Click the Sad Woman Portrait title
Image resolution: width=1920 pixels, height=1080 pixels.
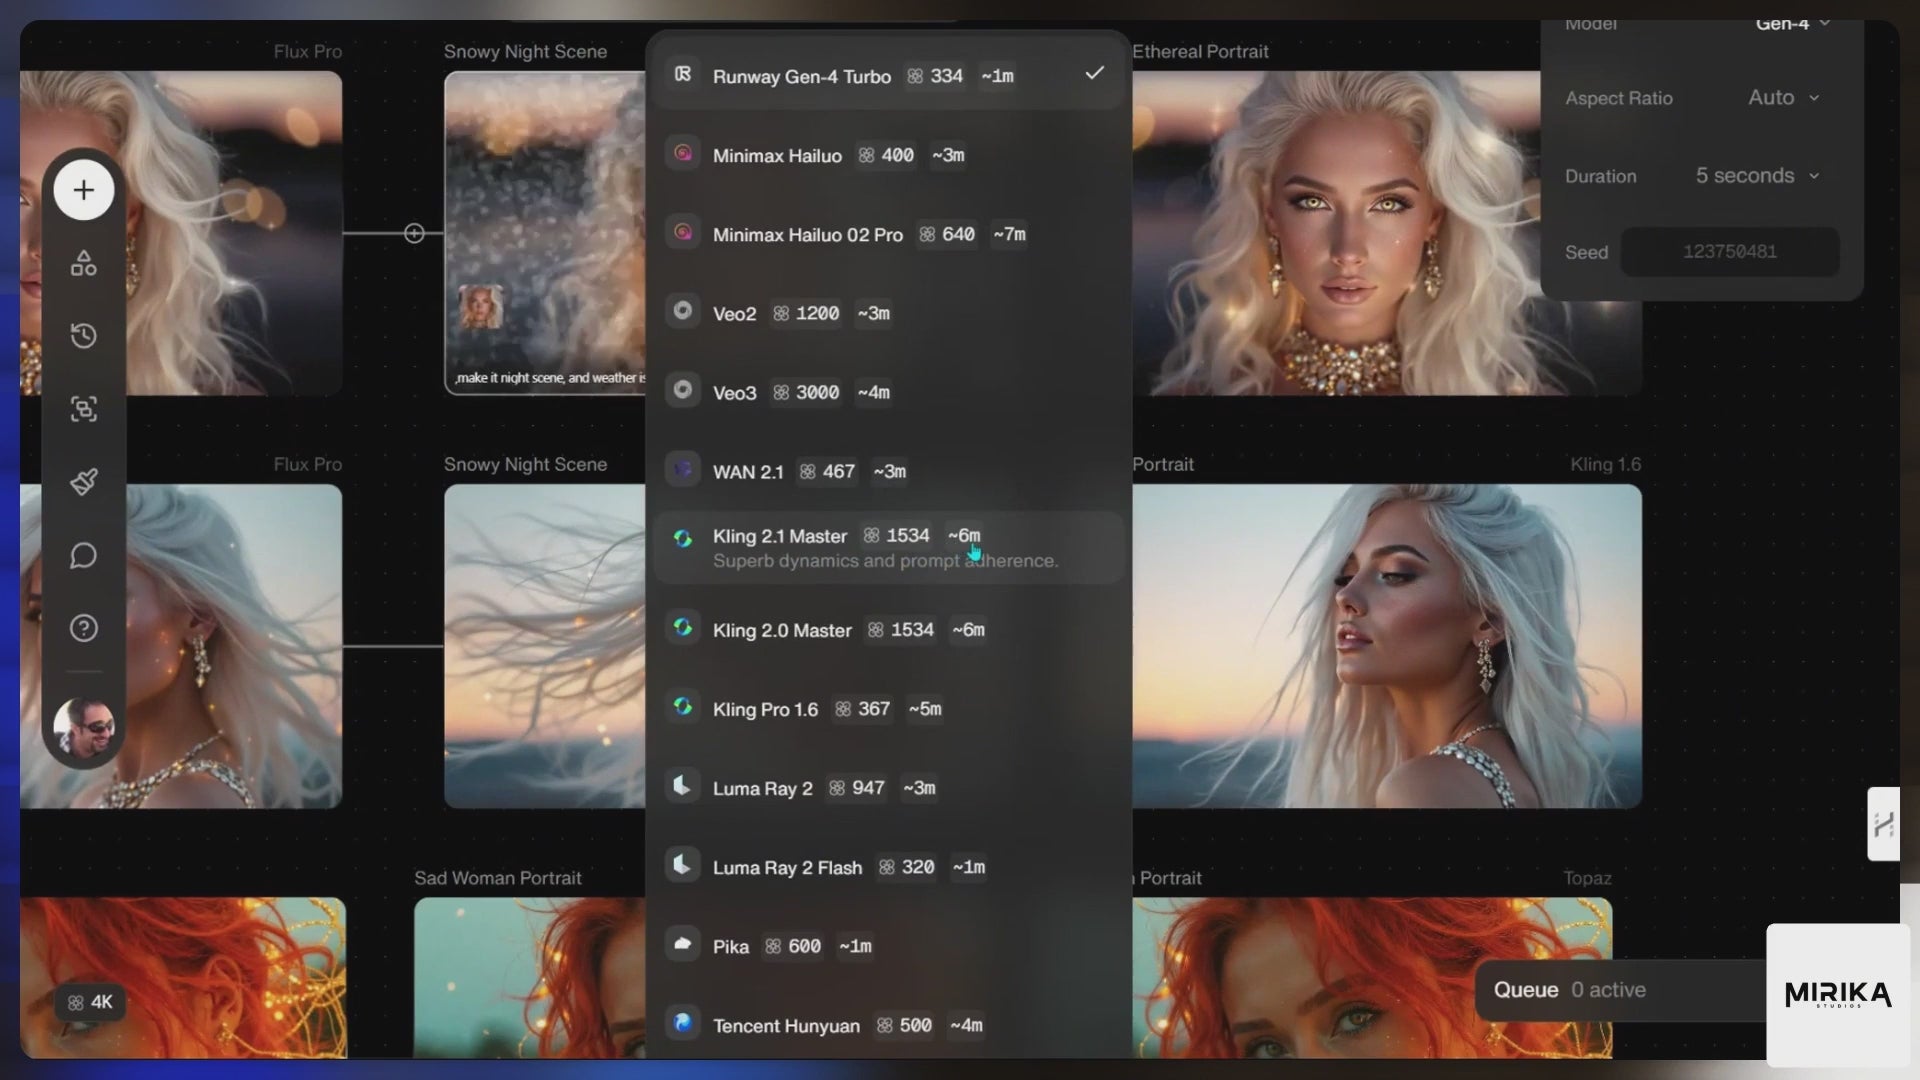pos(498,878)
